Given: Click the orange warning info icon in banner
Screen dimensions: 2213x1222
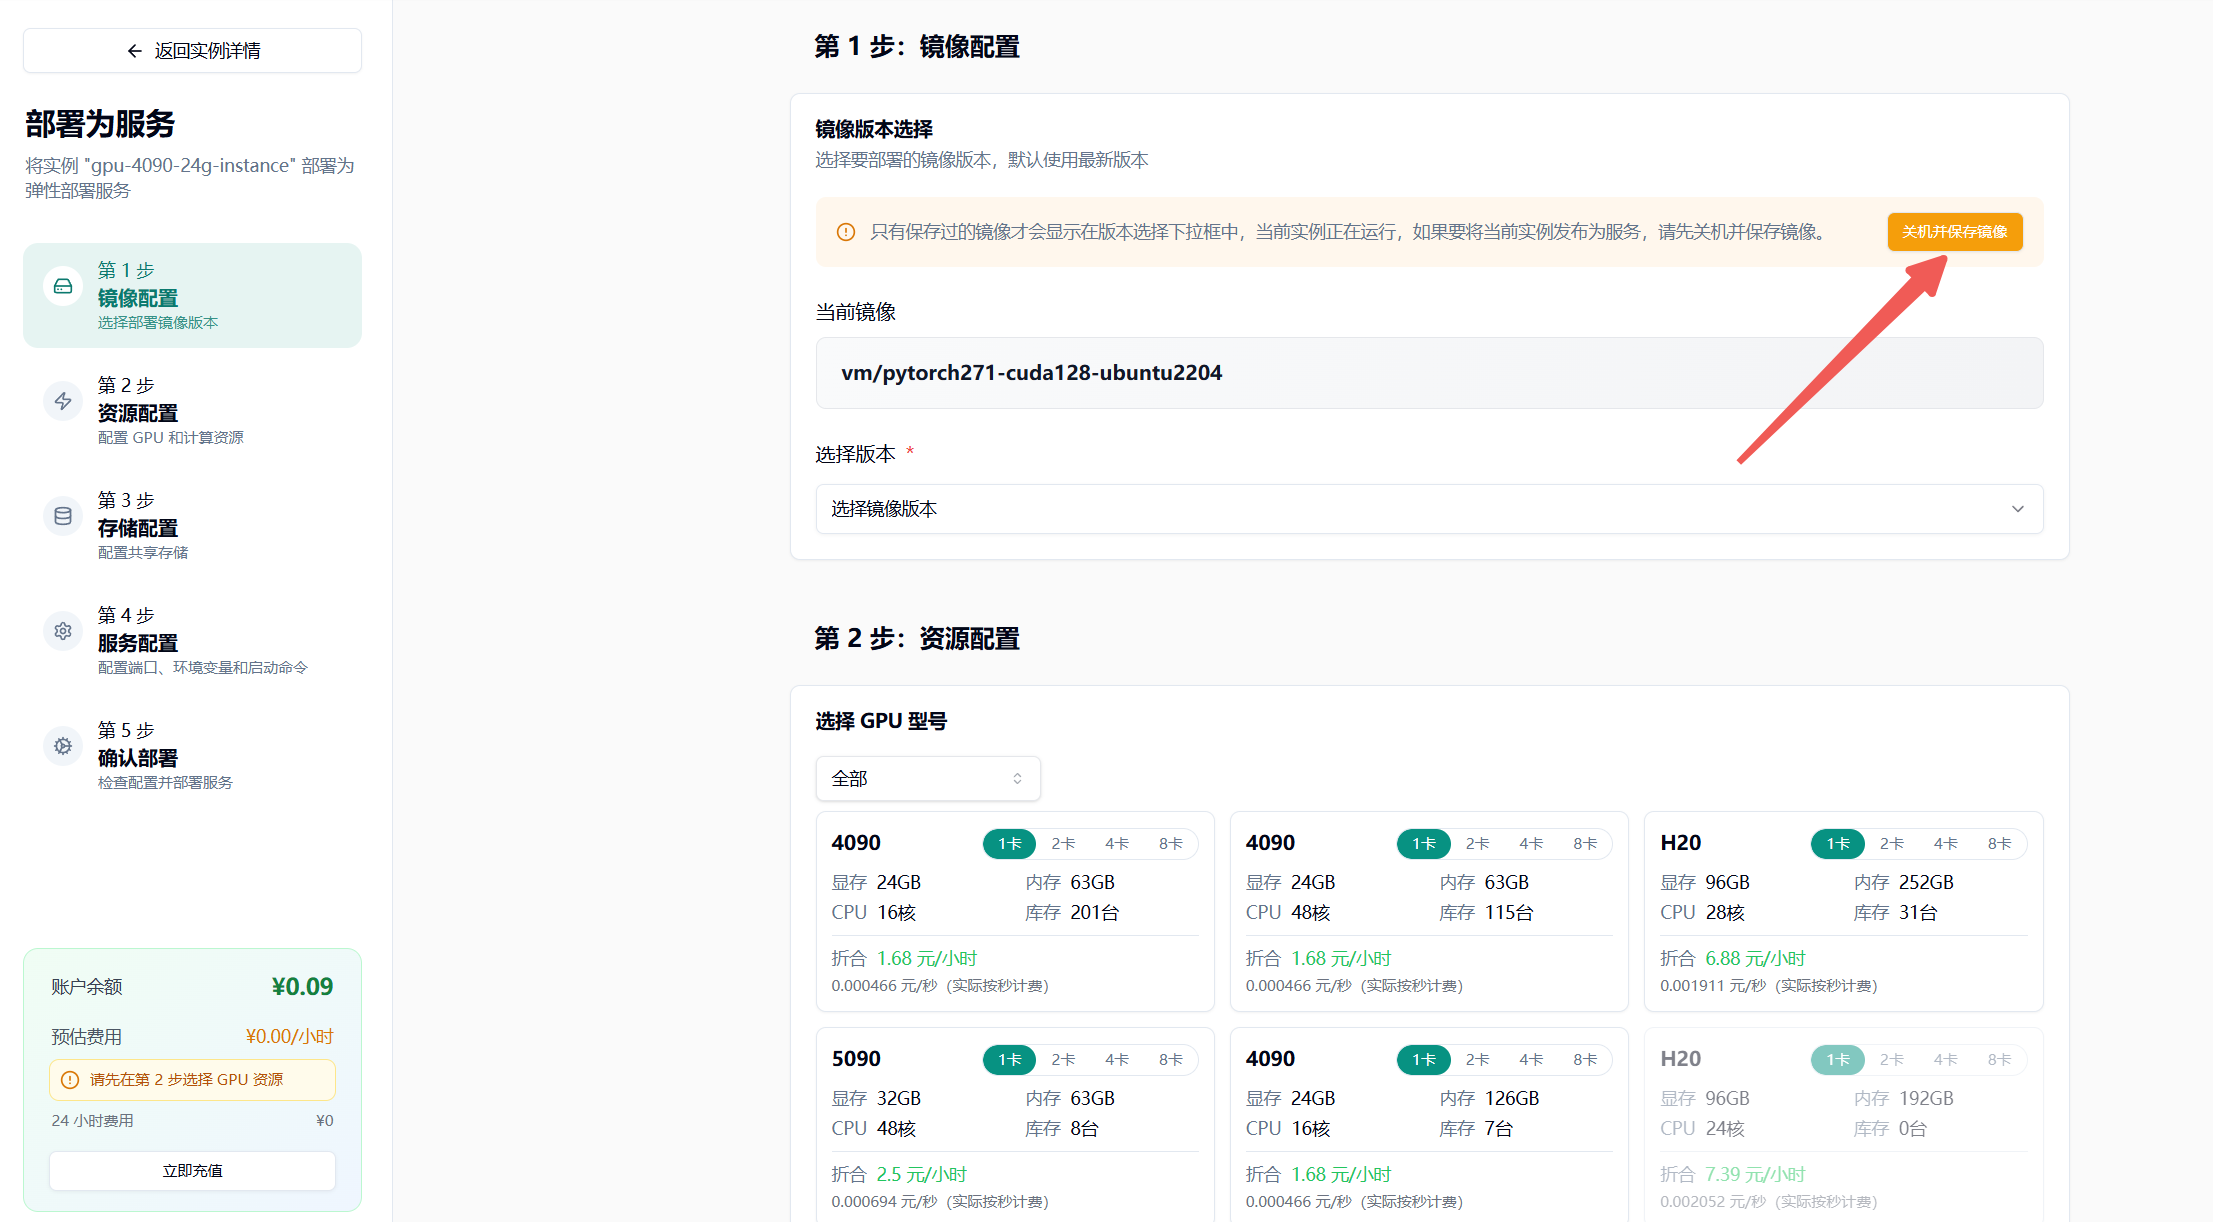Looking at the screenshot, I should click(x=846, y=232).
